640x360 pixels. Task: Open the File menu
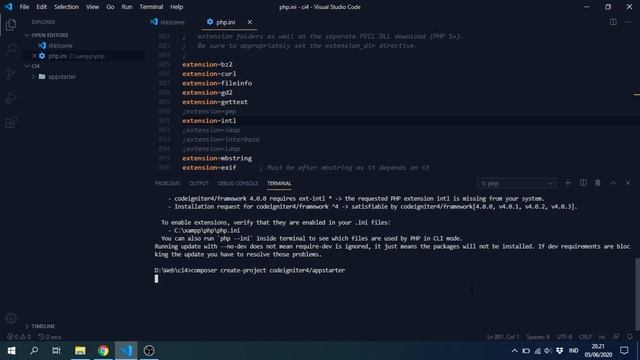point(24,7)
